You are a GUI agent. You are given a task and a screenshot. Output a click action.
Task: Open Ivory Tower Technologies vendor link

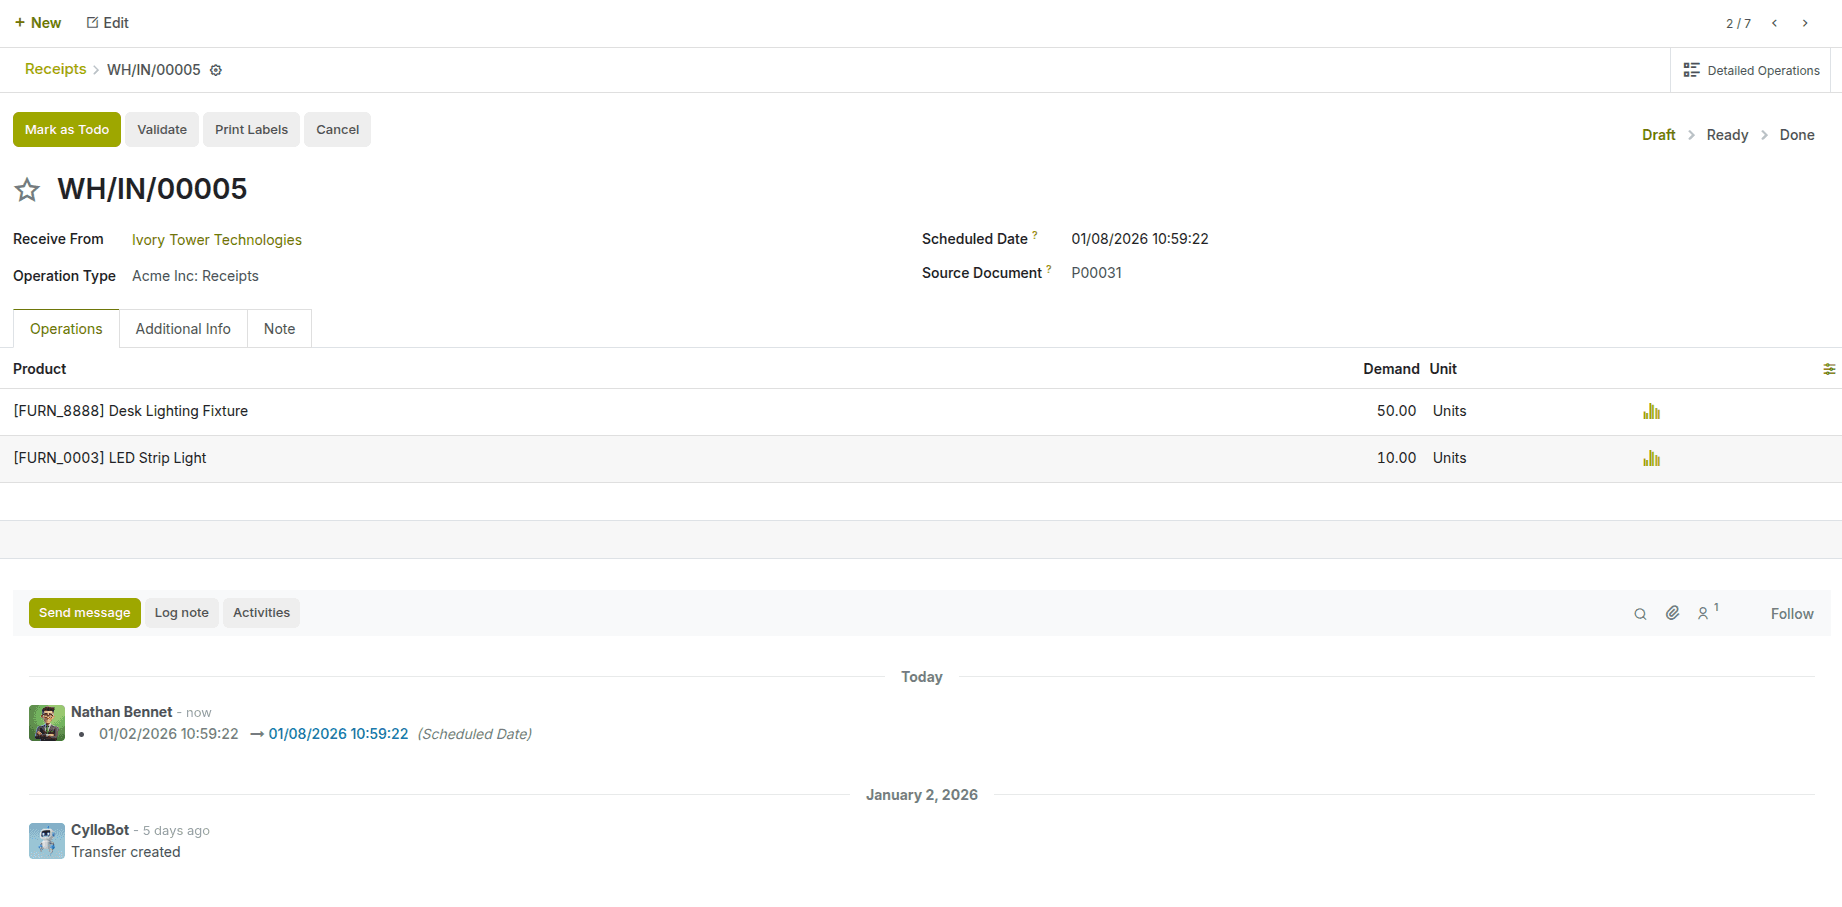coord(217,240)
